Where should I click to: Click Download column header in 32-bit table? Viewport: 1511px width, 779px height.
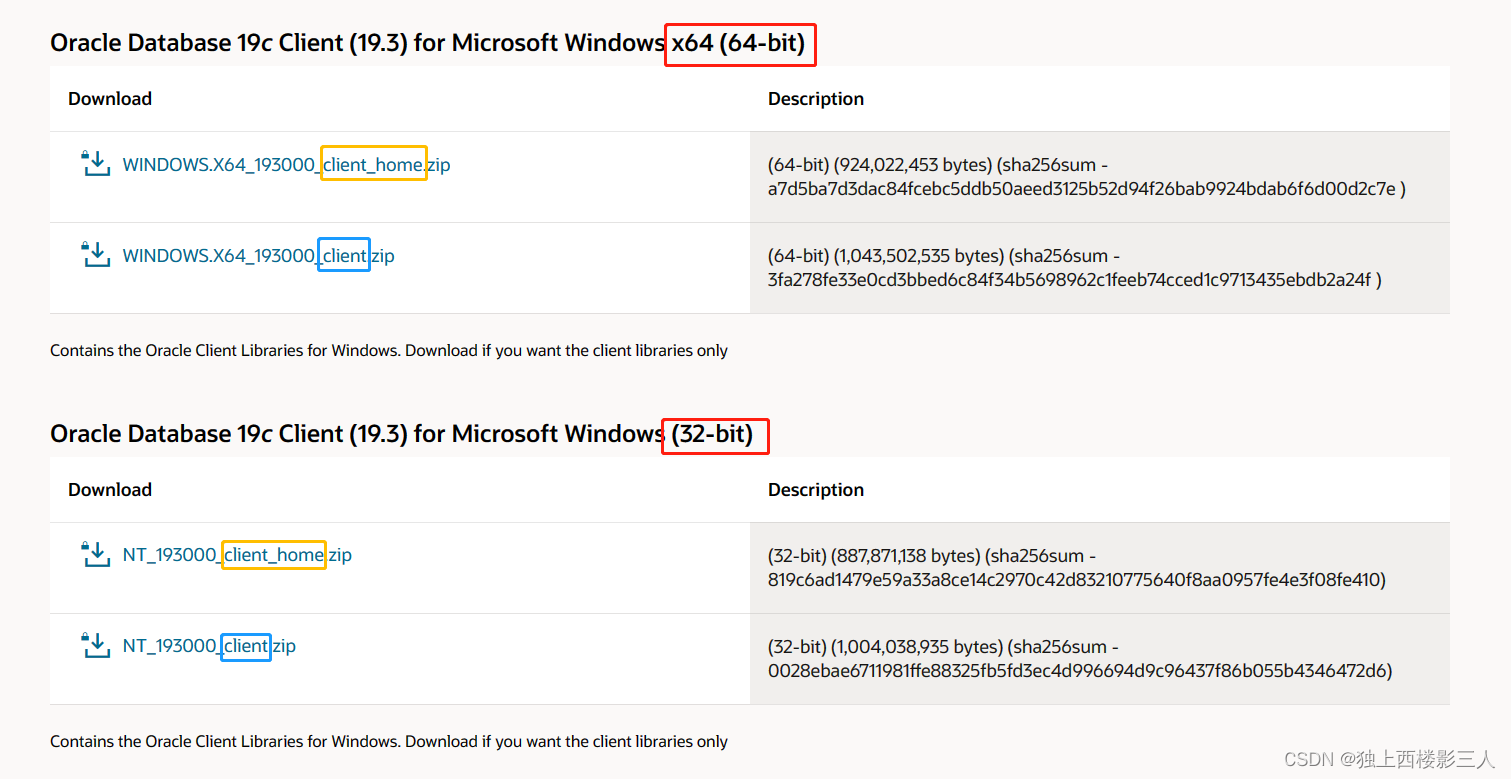point(110,490)
